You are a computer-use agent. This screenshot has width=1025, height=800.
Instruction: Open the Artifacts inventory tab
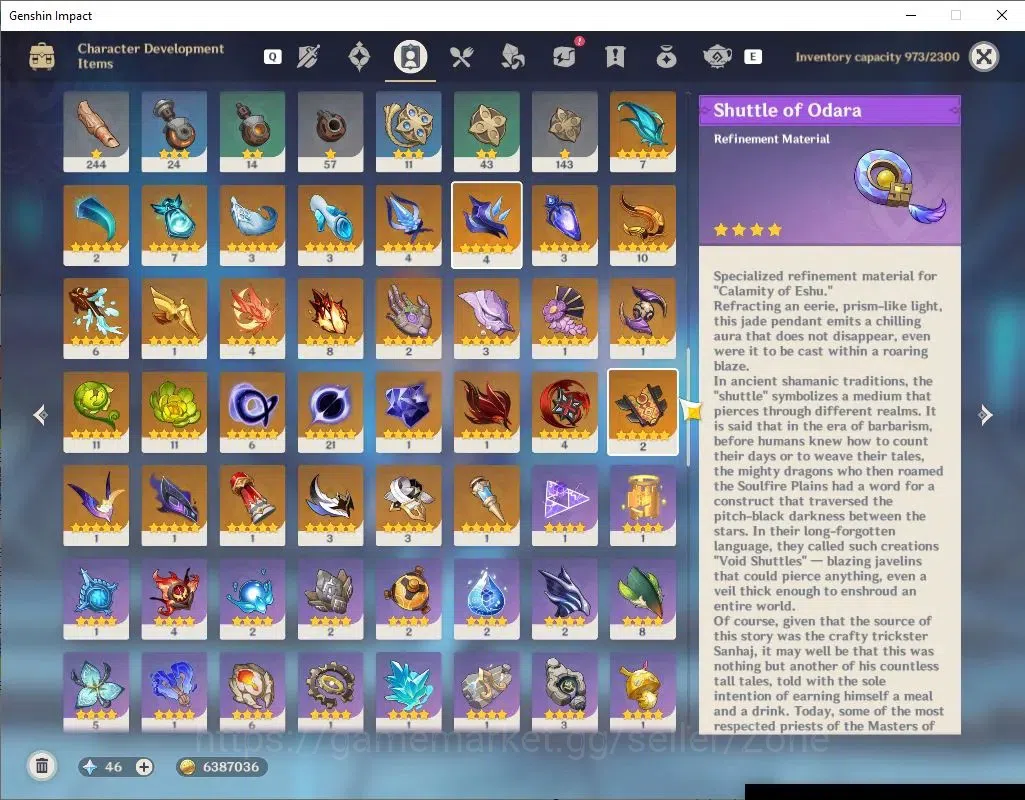pos(359,57)
